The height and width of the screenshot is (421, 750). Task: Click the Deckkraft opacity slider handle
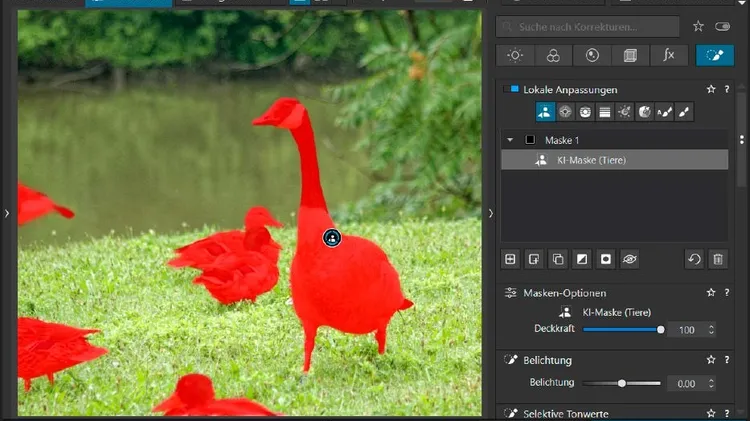[x=661, y=329]
